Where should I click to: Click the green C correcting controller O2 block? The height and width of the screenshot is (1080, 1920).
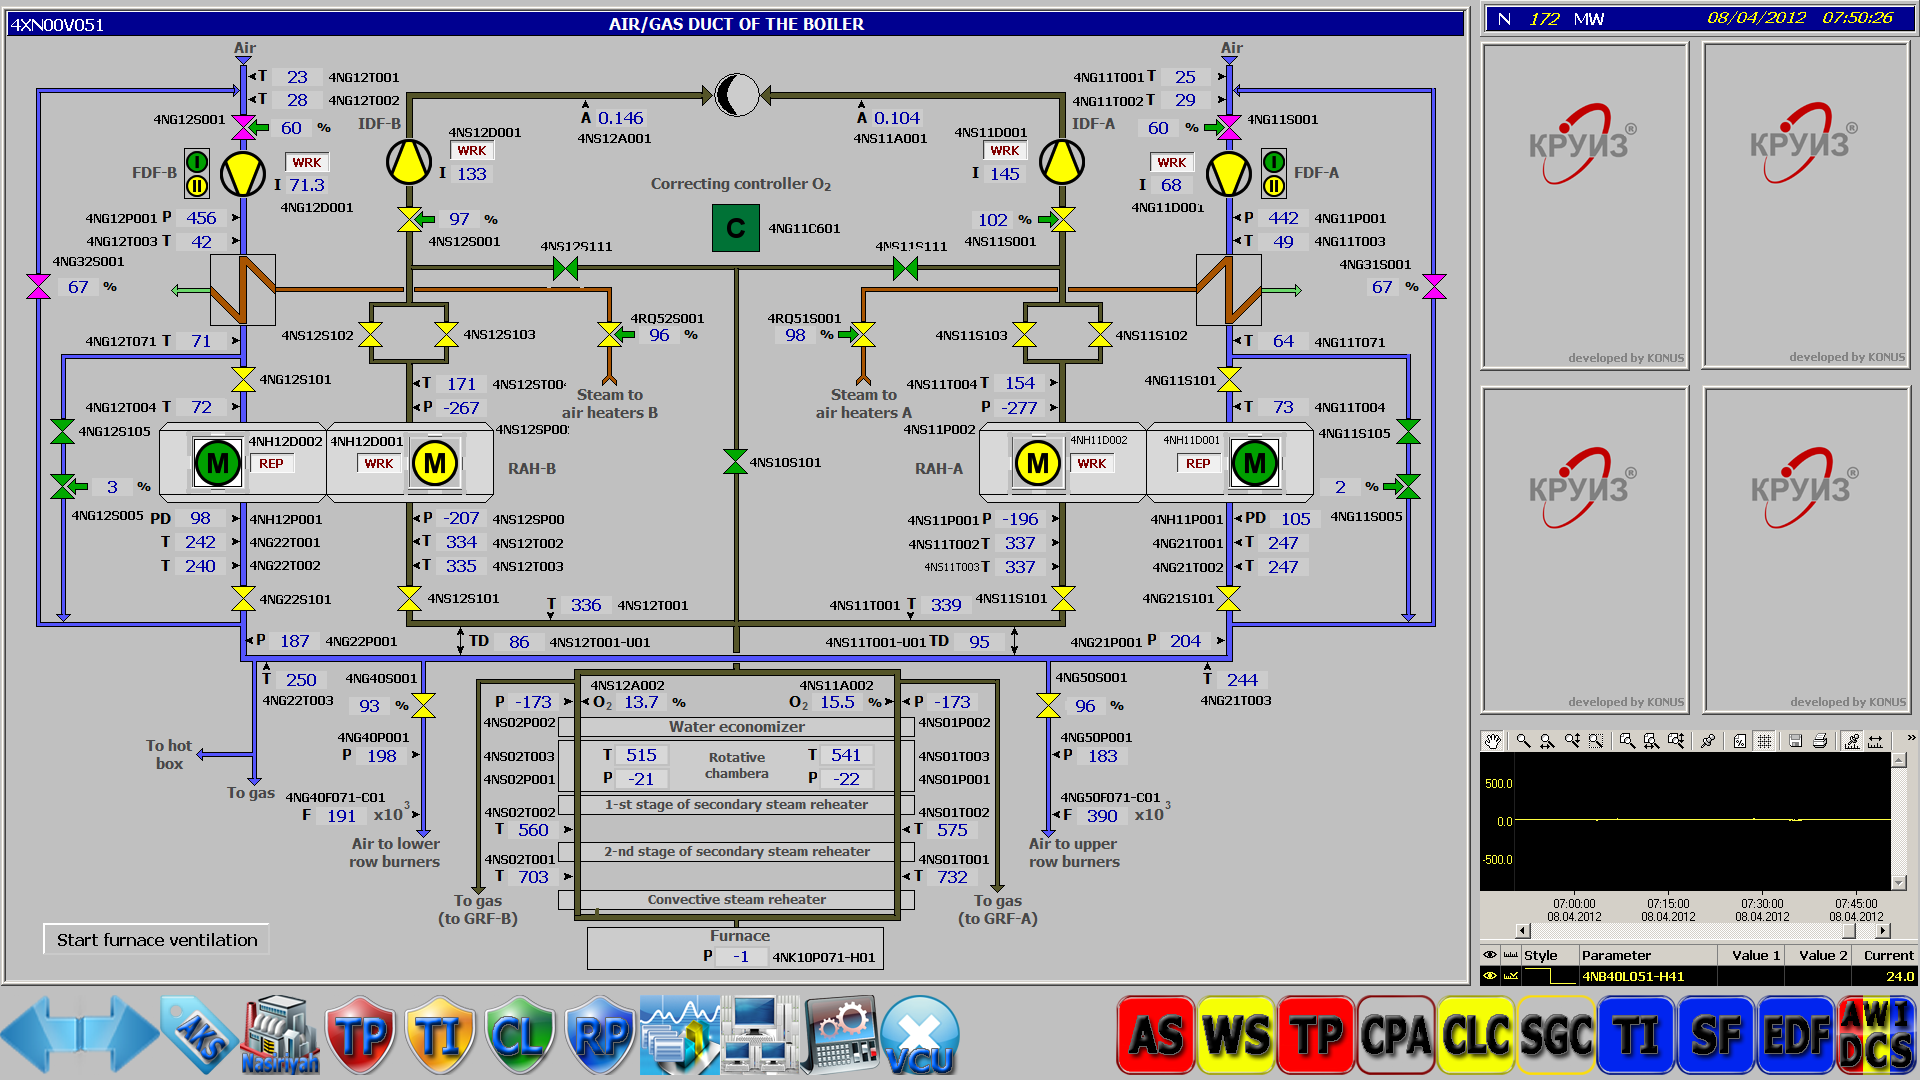[x=736, y=228]
